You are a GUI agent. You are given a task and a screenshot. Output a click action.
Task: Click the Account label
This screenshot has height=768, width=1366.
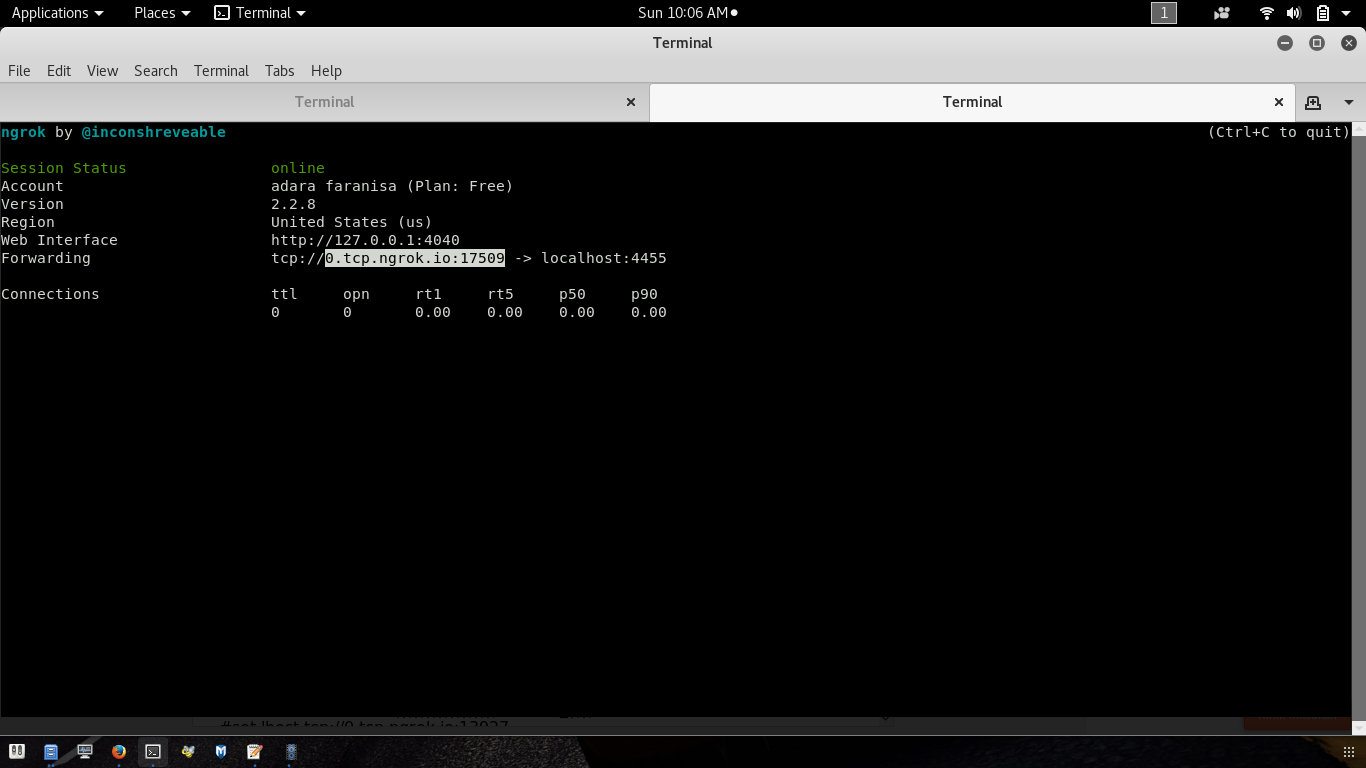click(x=32, y=186)
